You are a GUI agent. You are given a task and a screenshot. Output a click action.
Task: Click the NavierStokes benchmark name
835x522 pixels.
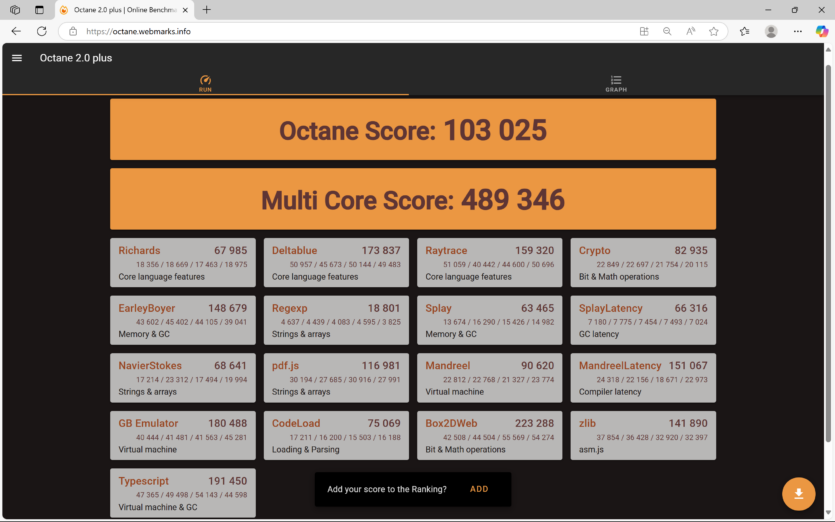[x=150, y=366]
